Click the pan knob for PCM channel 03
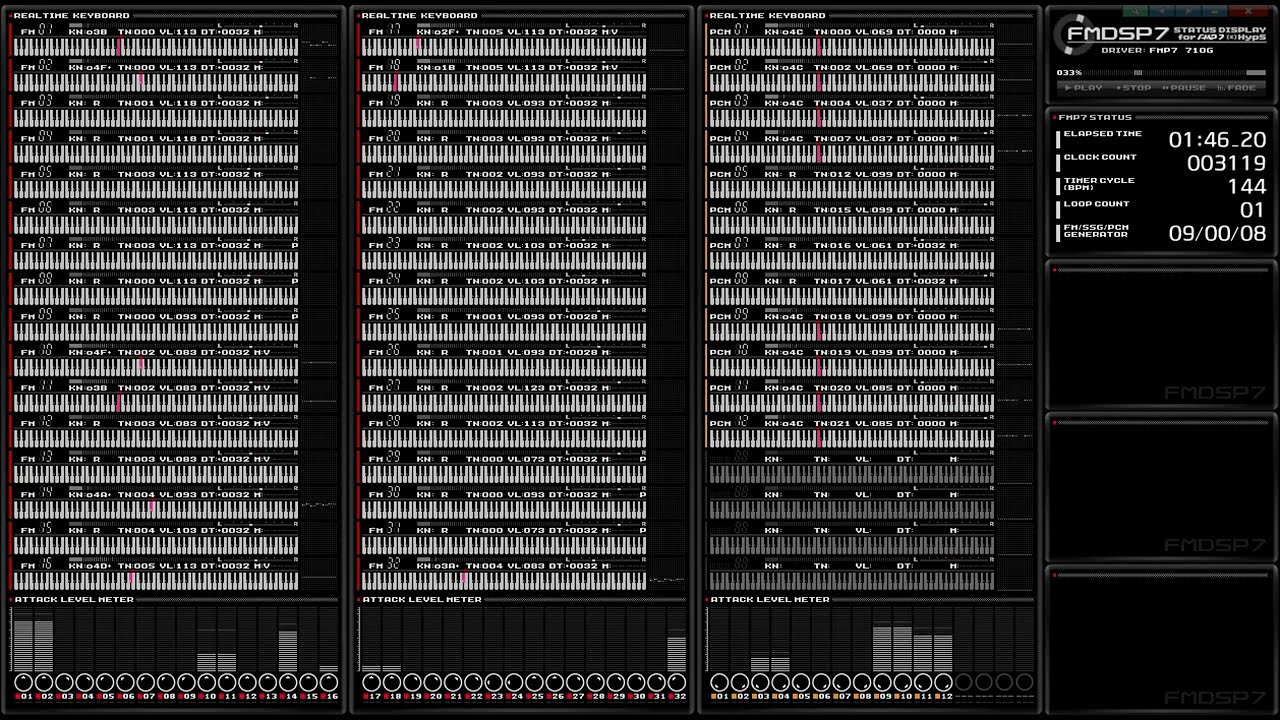 (760, 683)
